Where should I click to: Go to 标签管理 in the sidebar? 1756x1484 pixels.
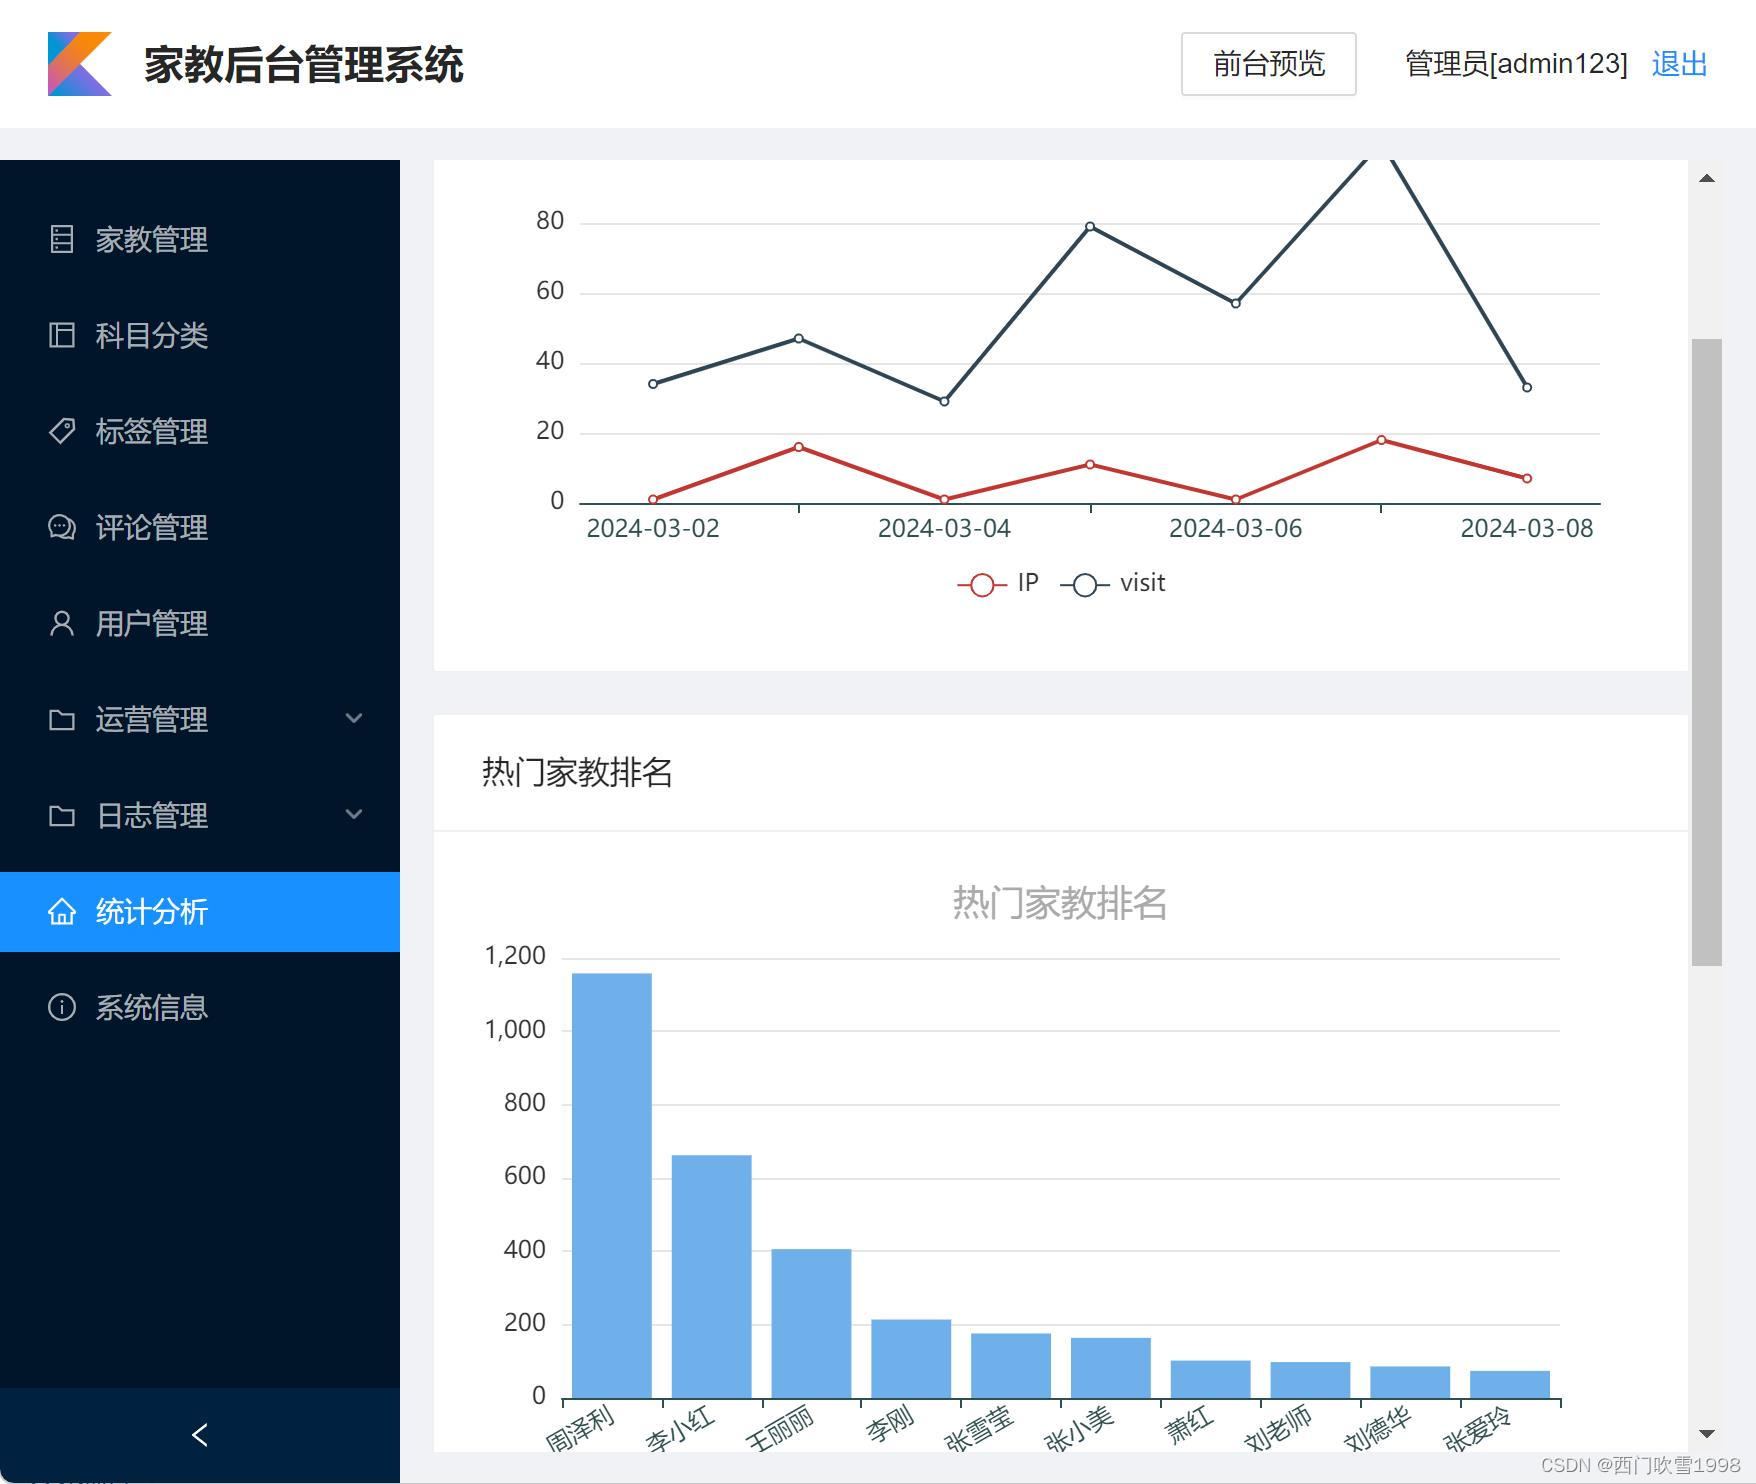tap(200, 432)
